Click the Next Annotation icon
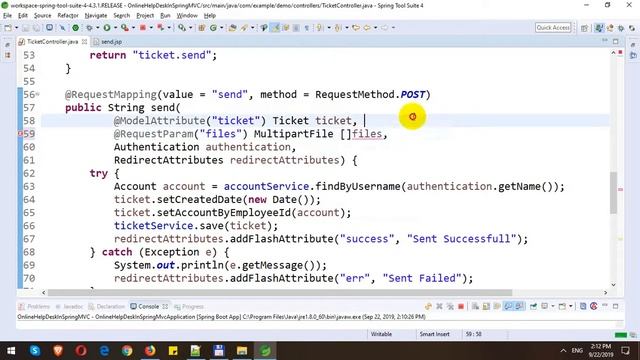The width and height of the screenshot is (640, 360). 319,28
